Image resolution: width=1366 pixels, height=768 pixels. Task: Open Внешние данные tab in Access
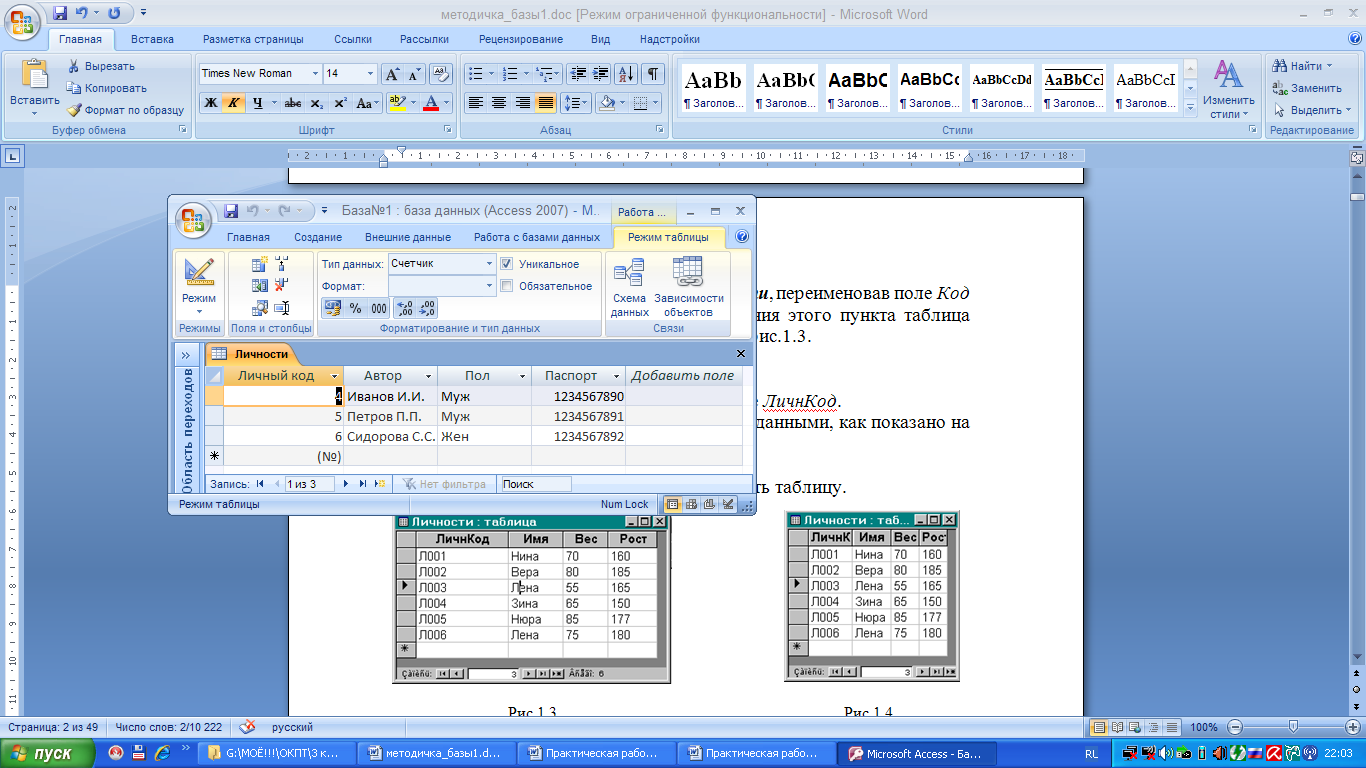click(x=407, y=237)
